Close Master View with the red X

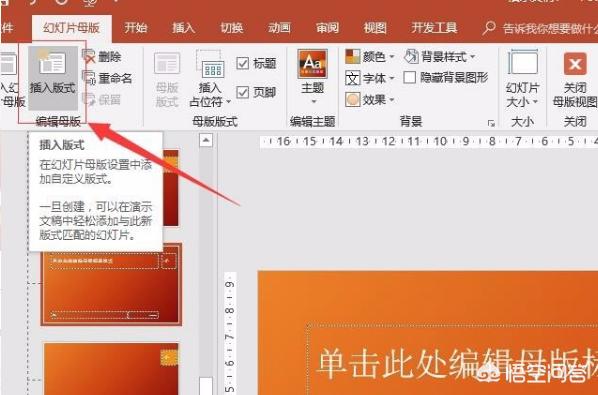coord(575,64)
